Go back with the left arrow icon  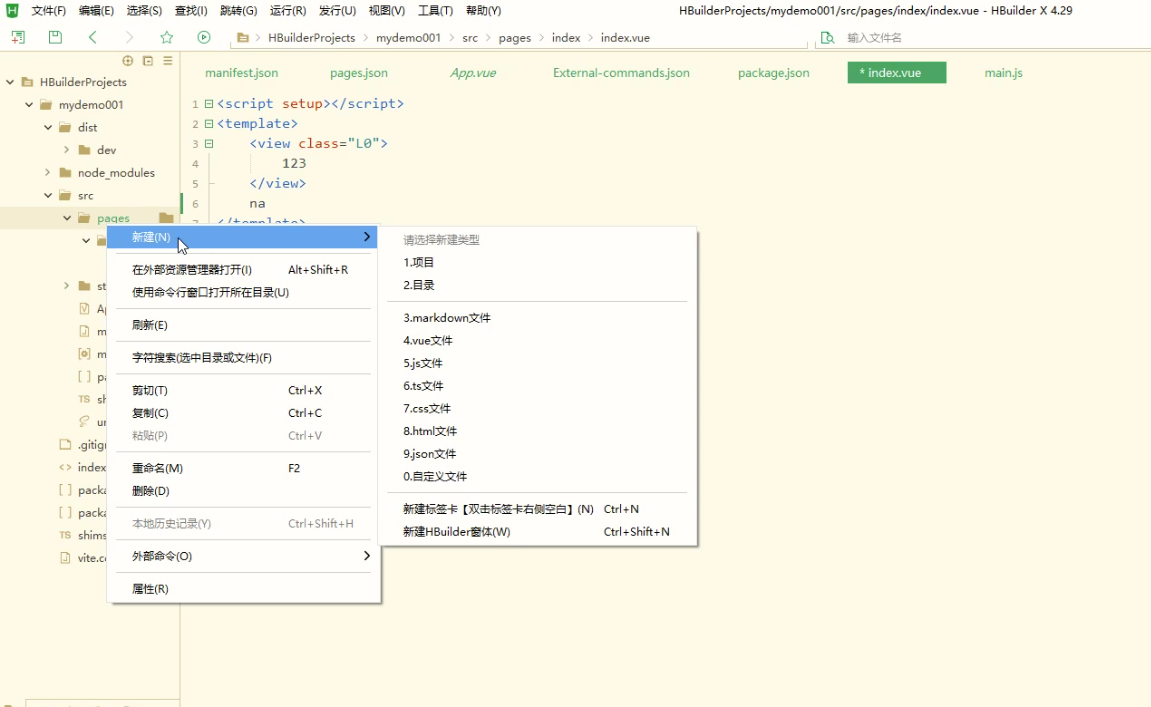[x=92, y=37]
